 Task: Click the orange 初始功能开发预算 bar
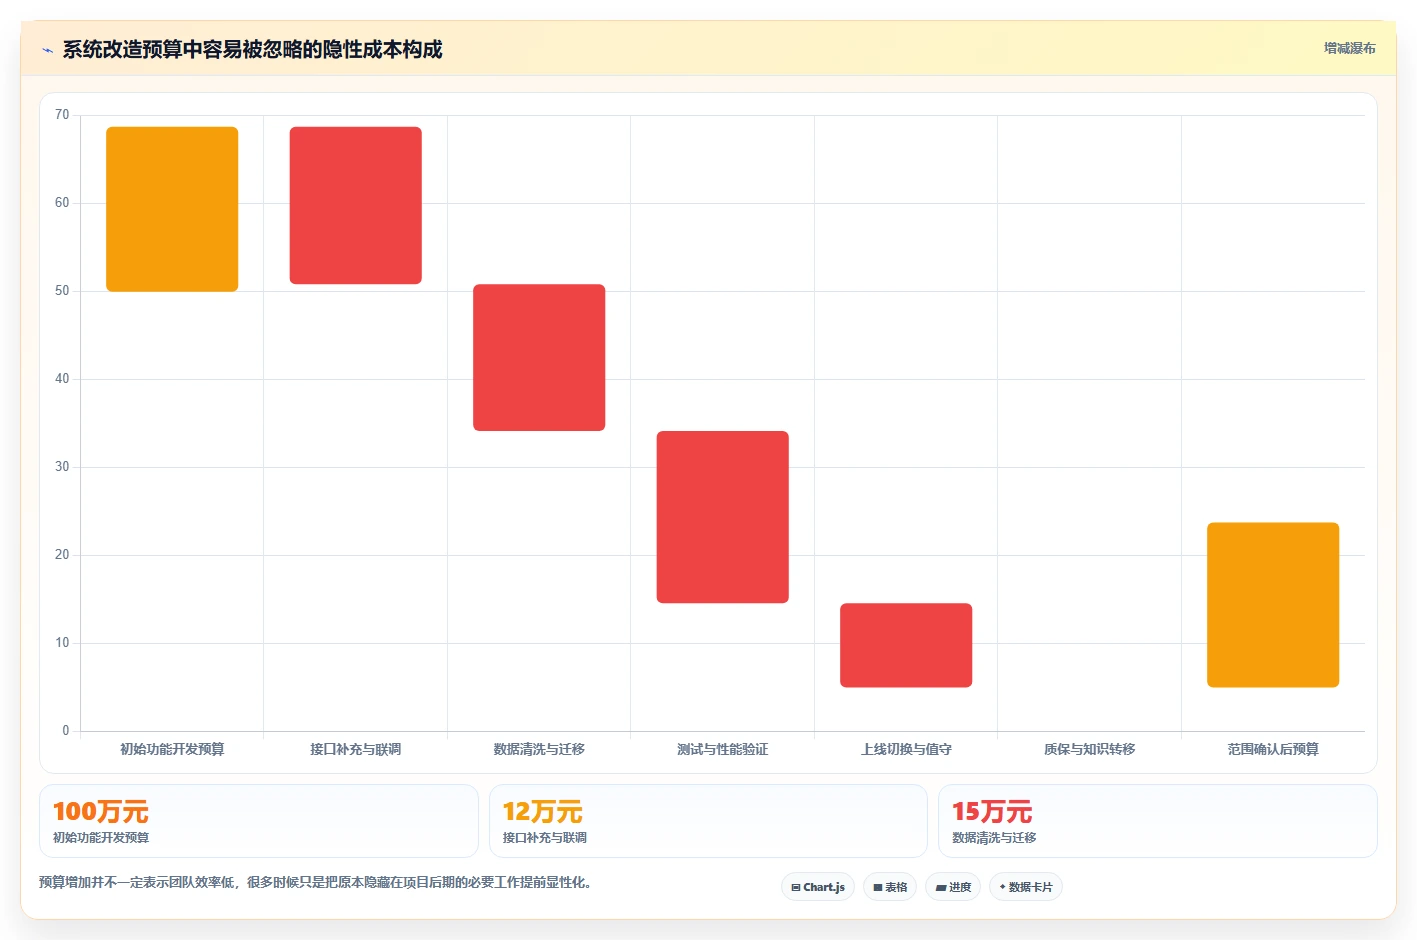(x=172, y=209)
